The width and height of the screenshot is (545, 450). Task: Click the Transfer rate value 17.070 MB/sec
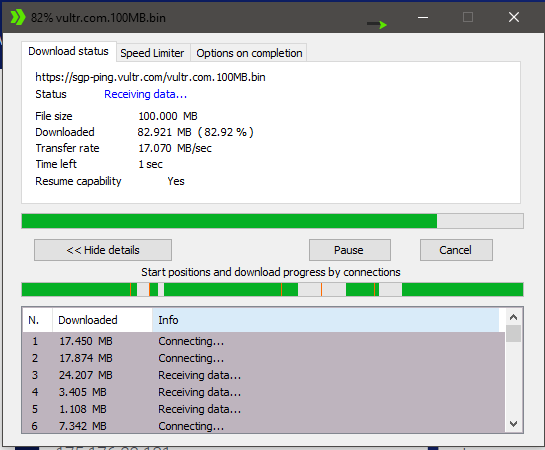175,148
